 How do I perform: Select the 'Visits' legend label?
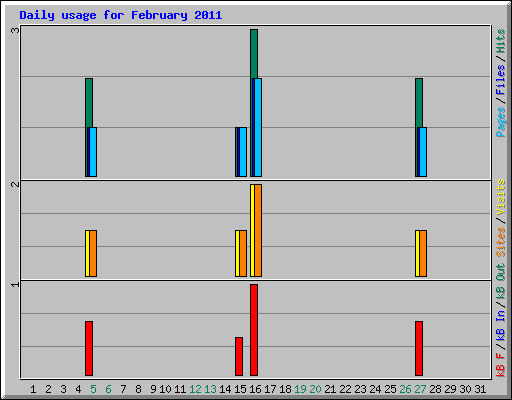tap(501, 197)
